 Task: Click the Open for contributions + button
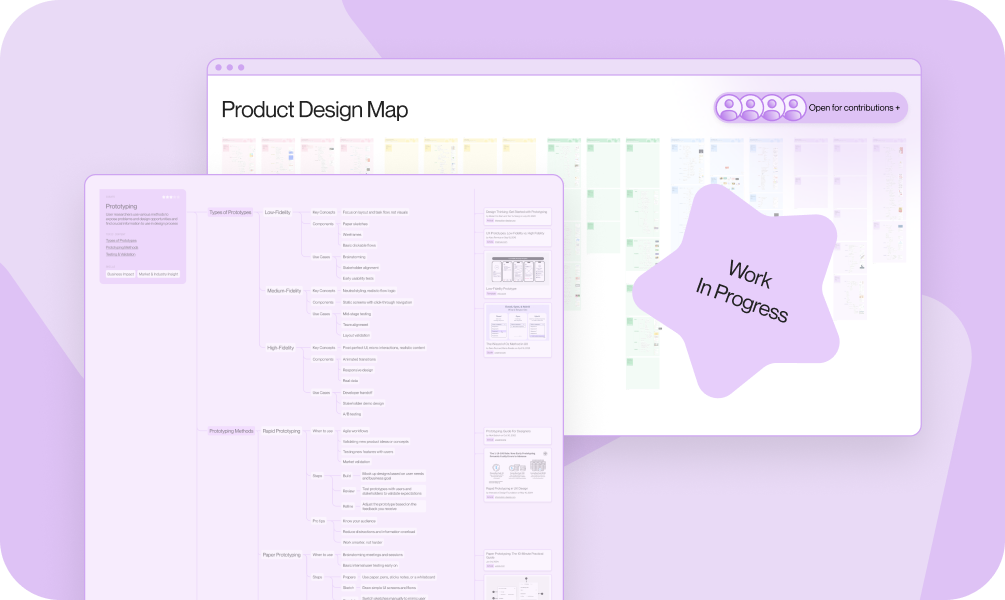coord(811,108)
